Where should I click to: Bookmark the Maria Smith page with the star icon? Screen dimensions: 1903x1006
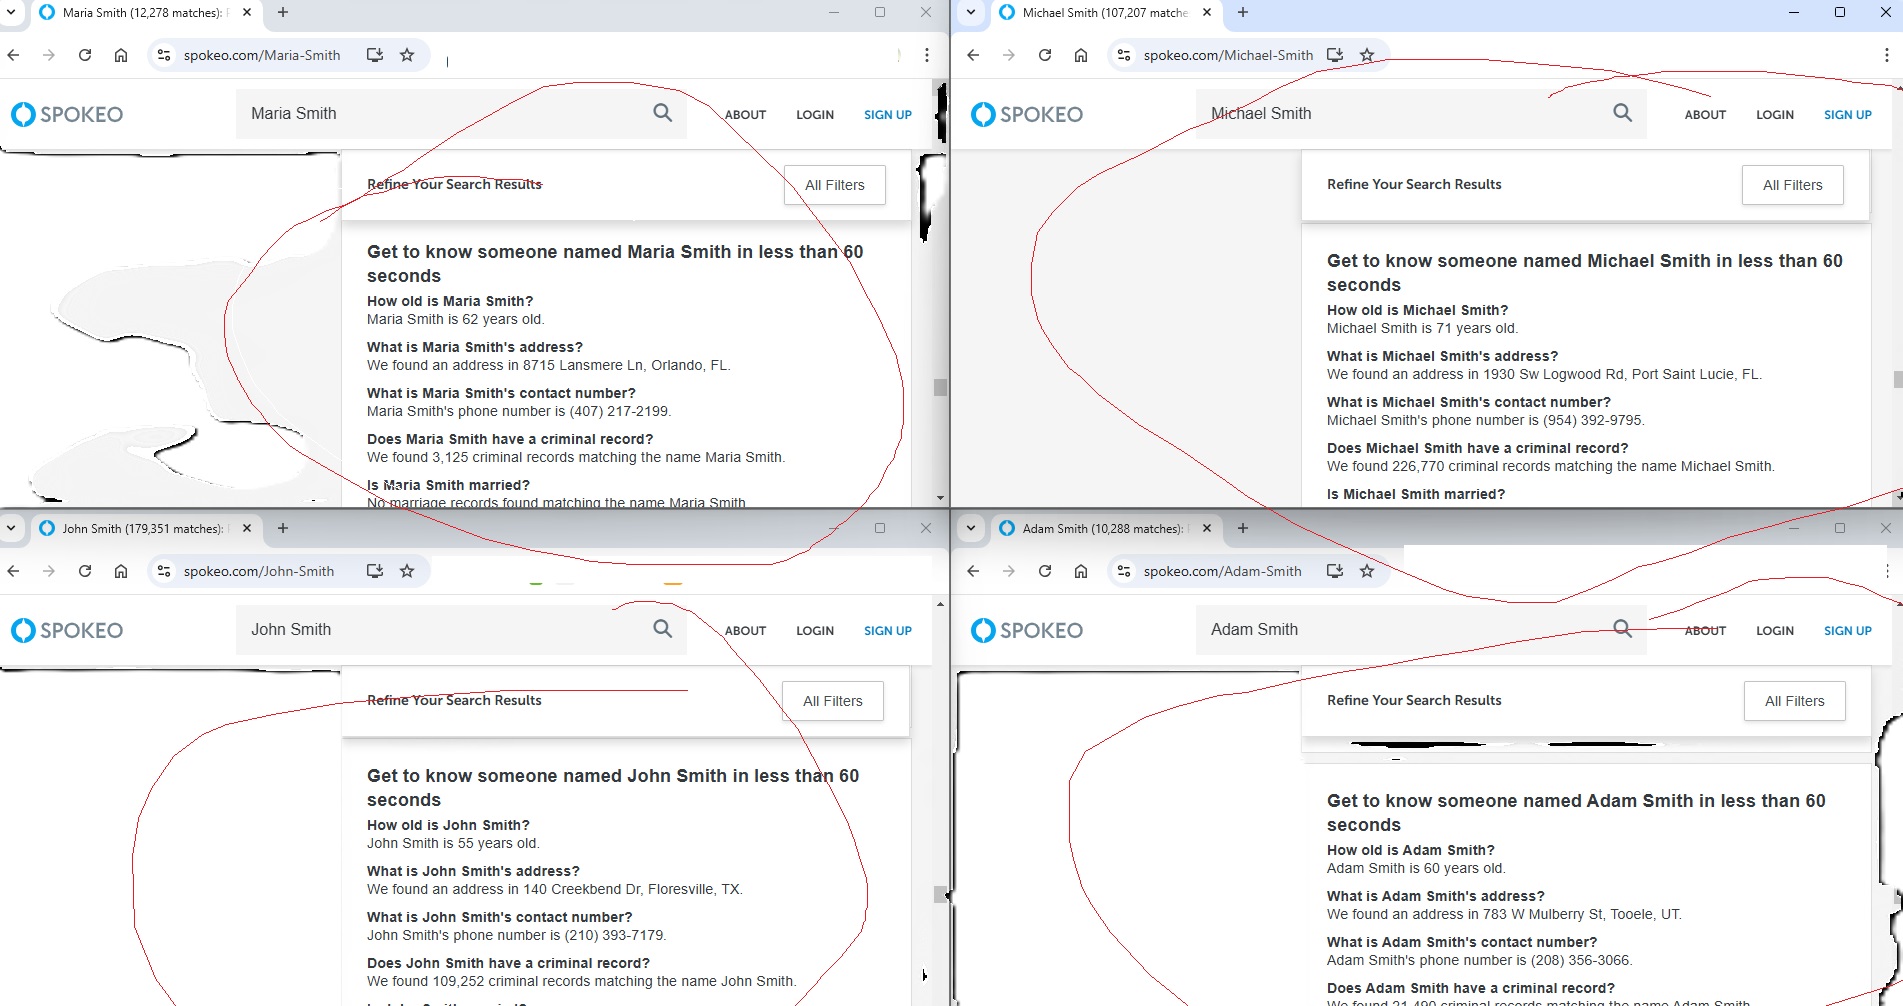pos(408,55)
